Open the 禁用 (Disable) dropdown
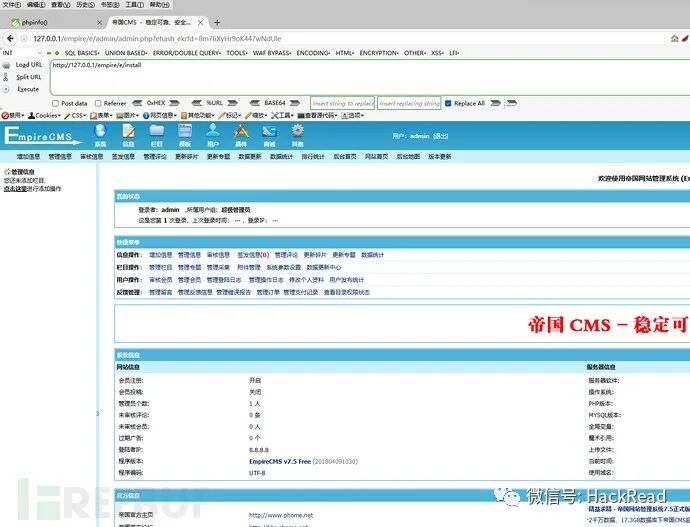Viewport: 690px width, 527px height. coord(13,115)
